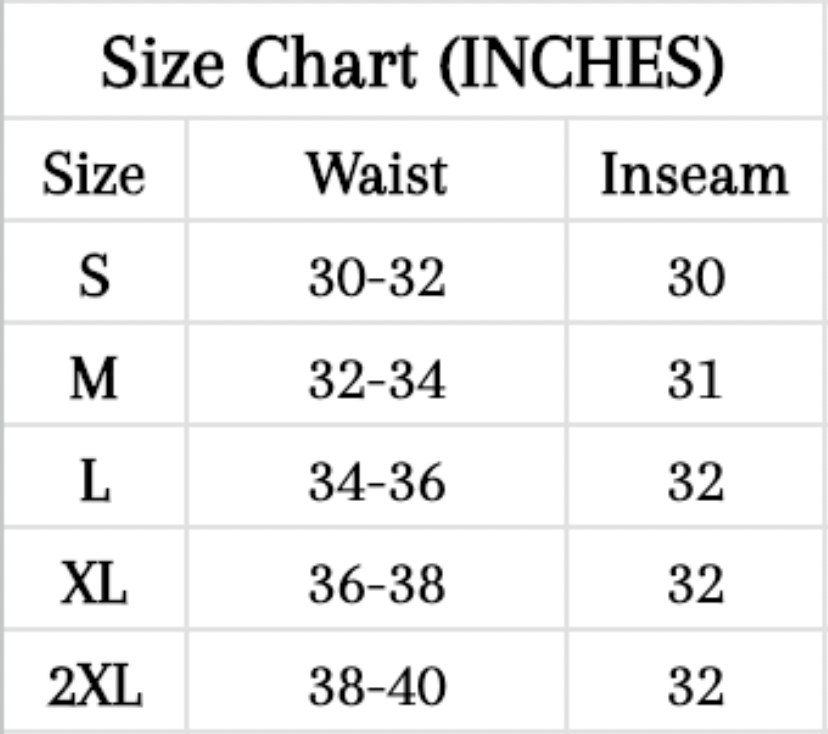Click inseam 32 in the XL row
Image resolution: width=828 pixels, height=734 pixels.
695,585
